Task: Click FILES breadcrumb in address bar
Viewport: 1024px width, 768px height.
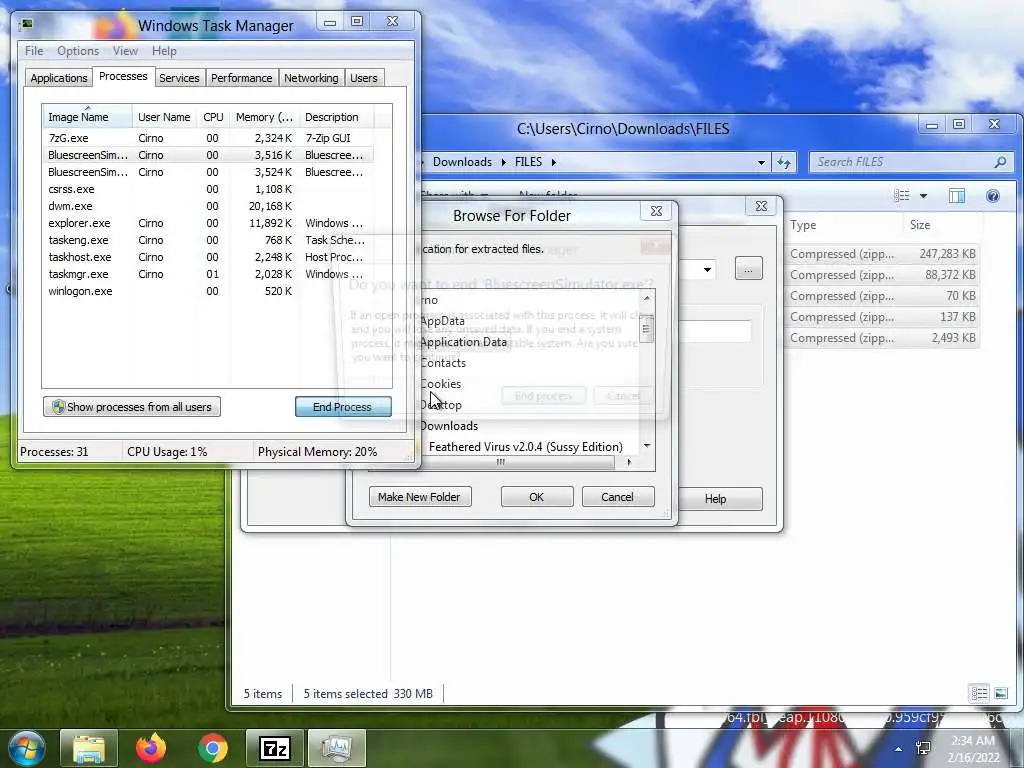Action: coord(528,162)
